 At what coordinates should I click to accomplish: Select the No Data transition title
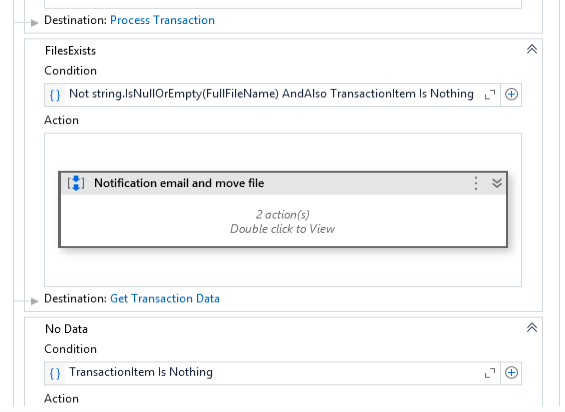(66, 329)
